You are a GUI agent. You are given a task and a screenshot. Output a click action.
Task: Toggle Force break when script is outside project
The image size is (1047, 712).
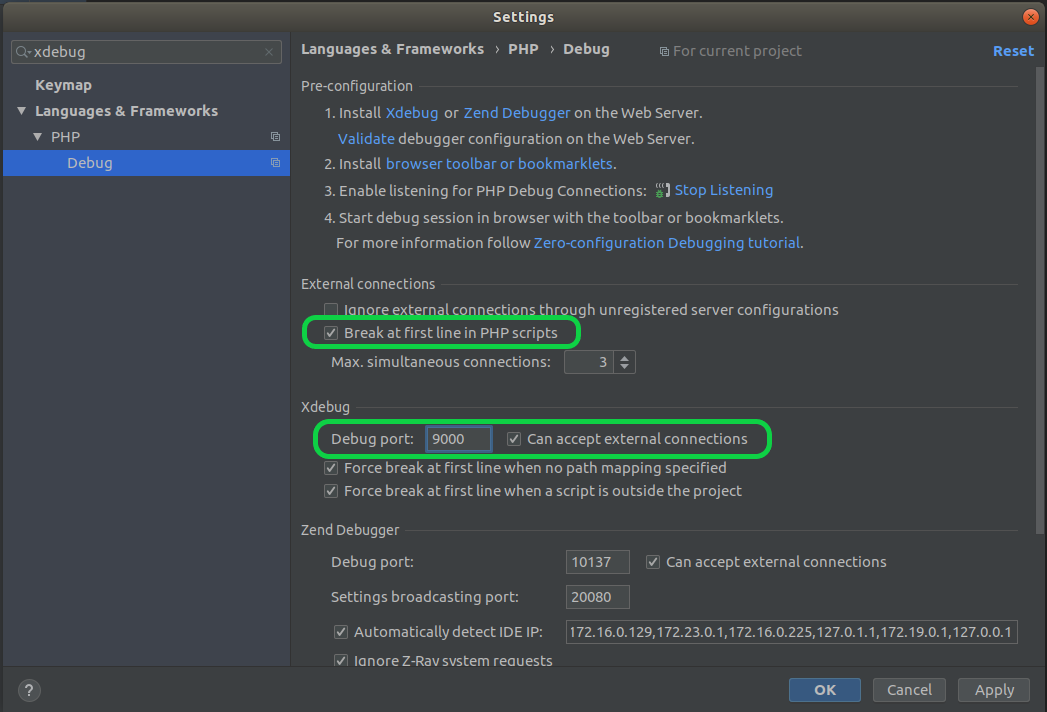click(331, 491)
